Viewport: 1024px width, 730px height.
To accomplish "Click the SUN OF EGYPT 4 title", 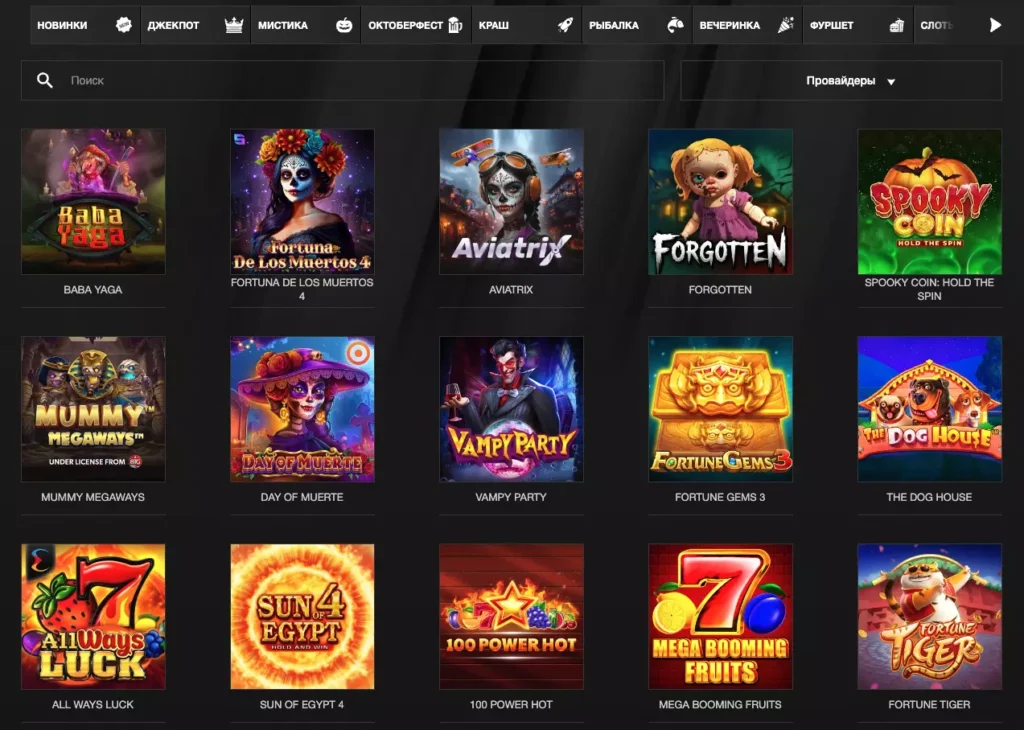I will [302, 704].
